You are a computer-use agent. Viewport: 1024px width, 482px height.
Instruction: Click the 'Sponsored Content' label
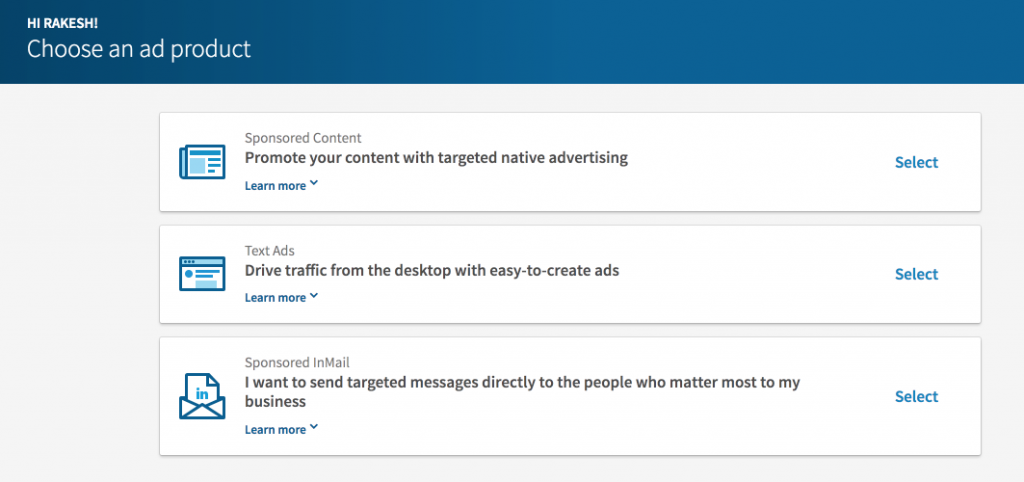[x=303, y=138]
